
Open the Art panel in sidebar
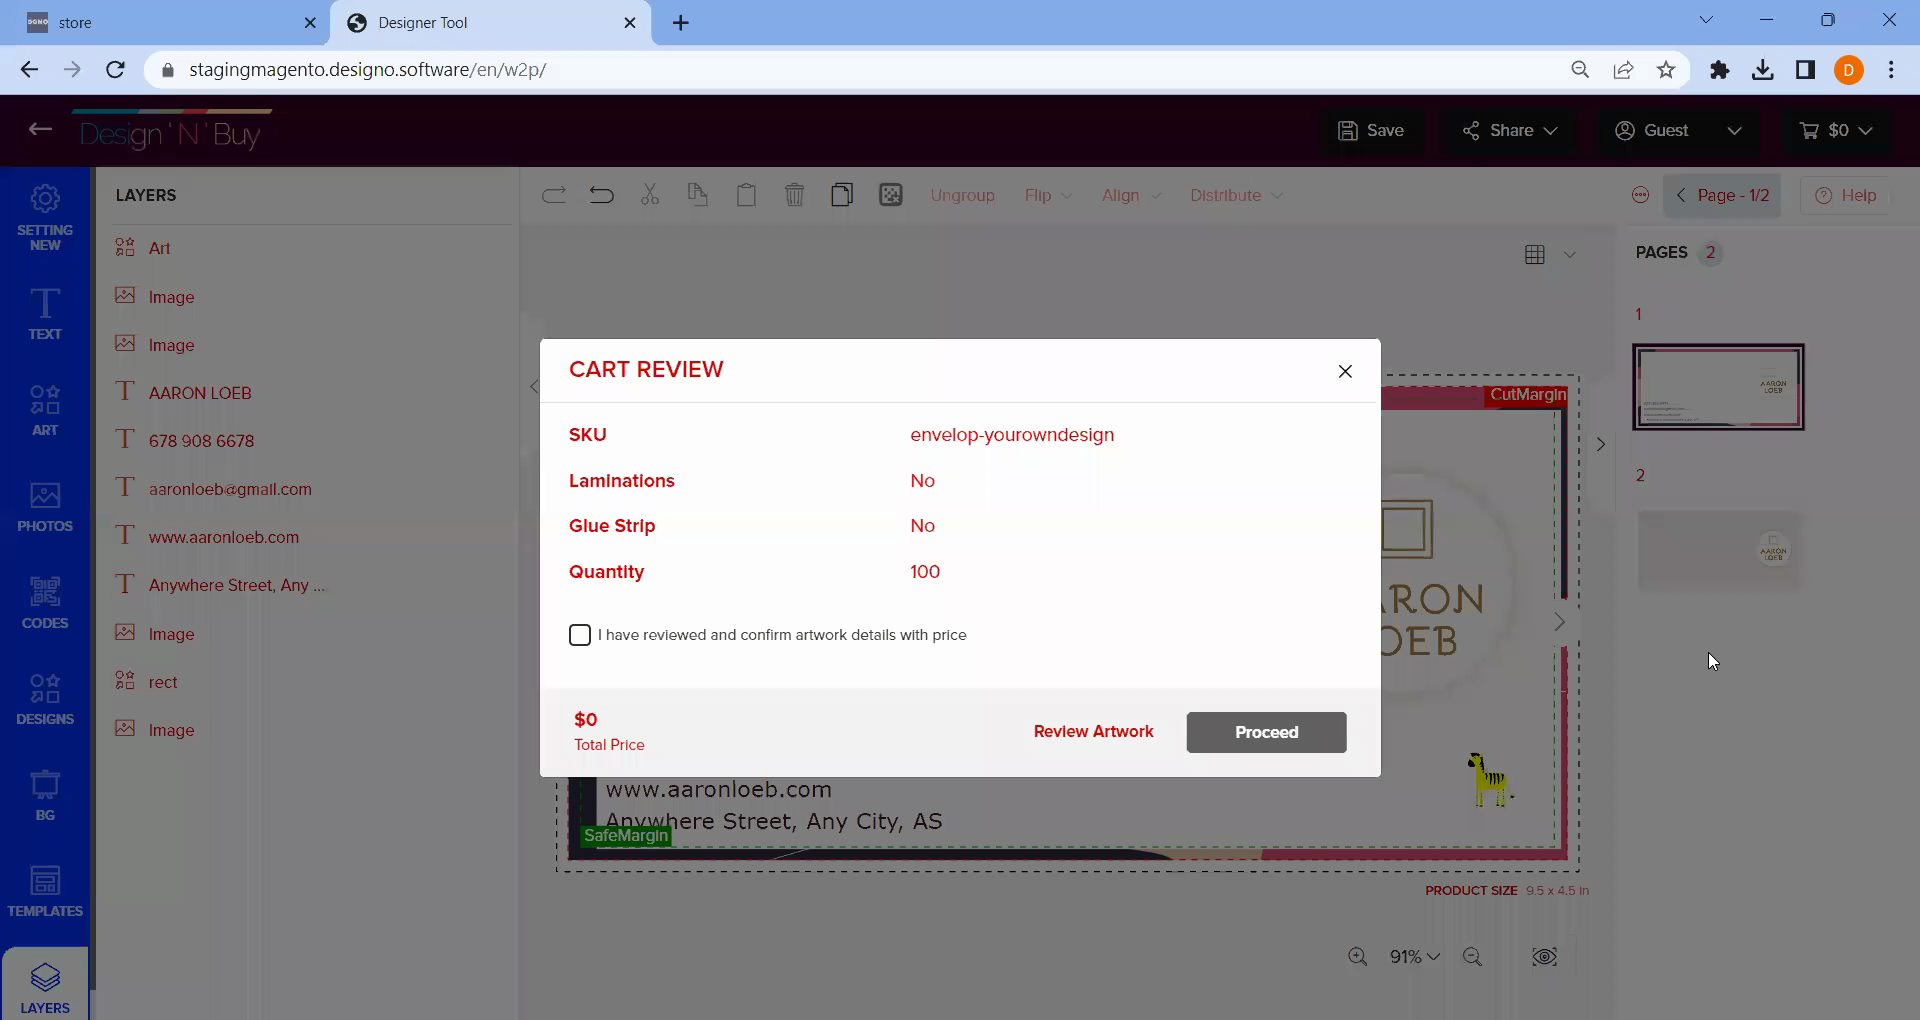45,410
